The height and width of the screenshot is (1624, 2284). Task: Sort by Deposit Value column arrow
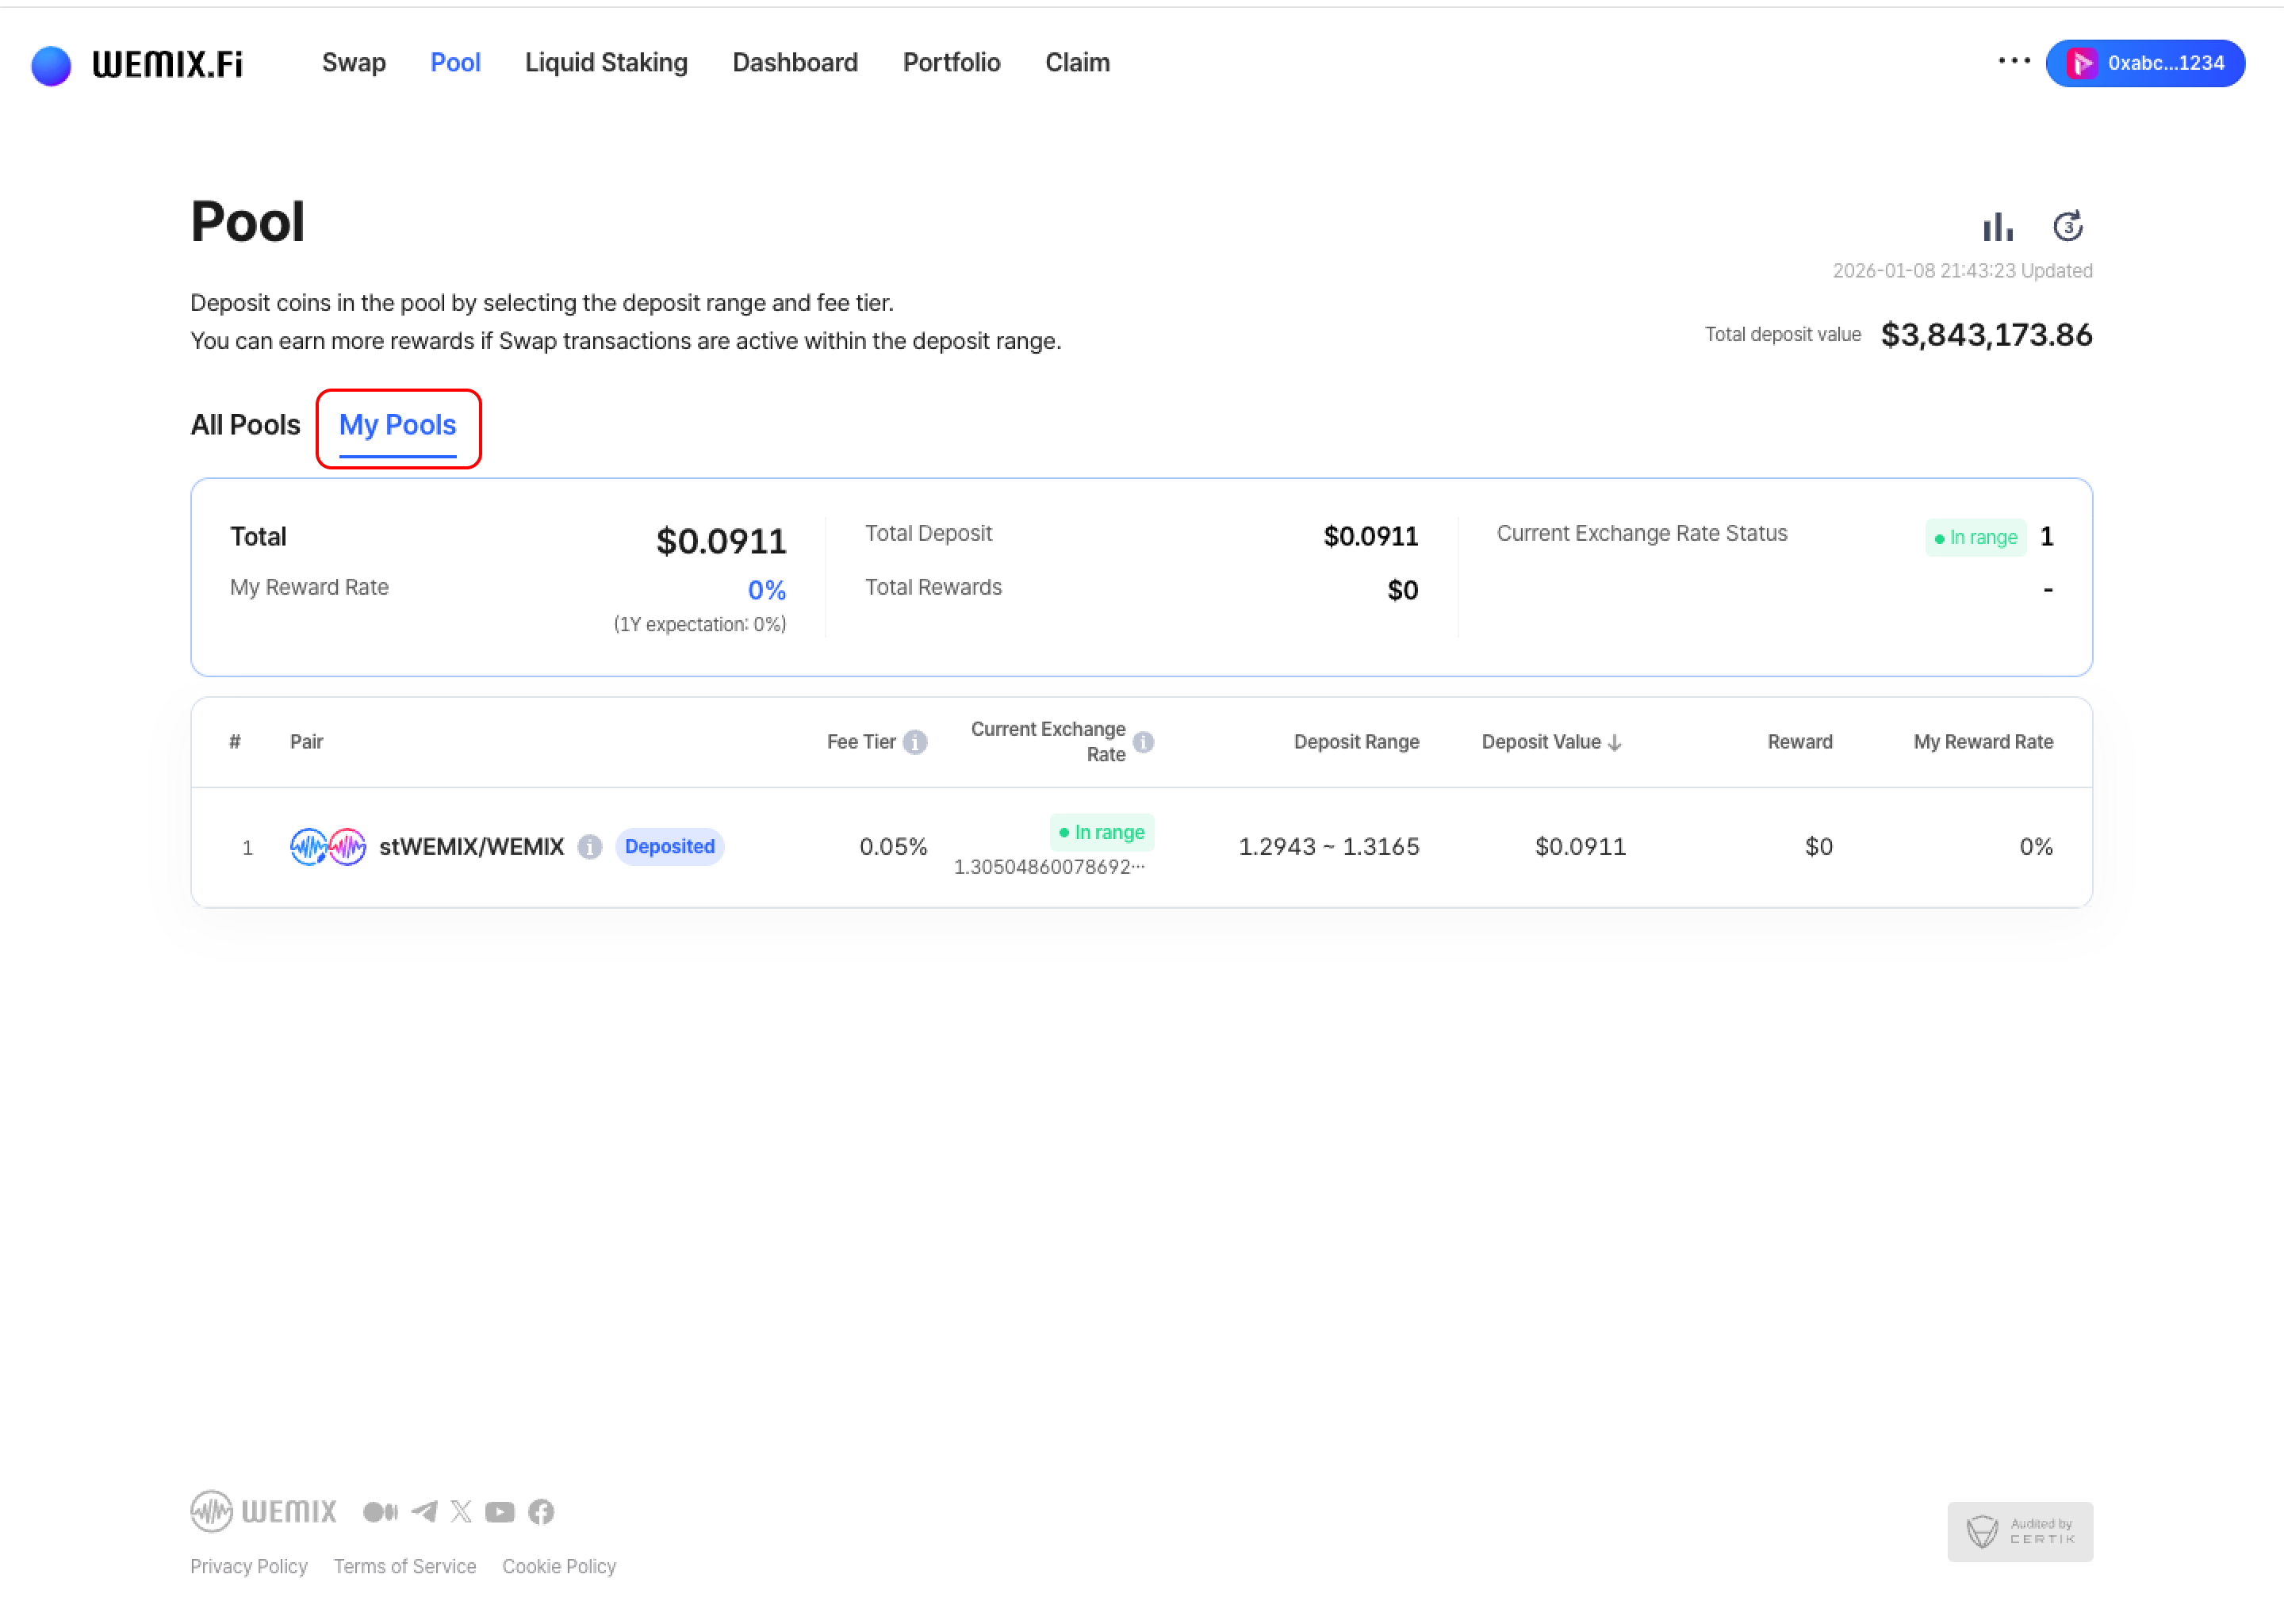[1614, 742]
